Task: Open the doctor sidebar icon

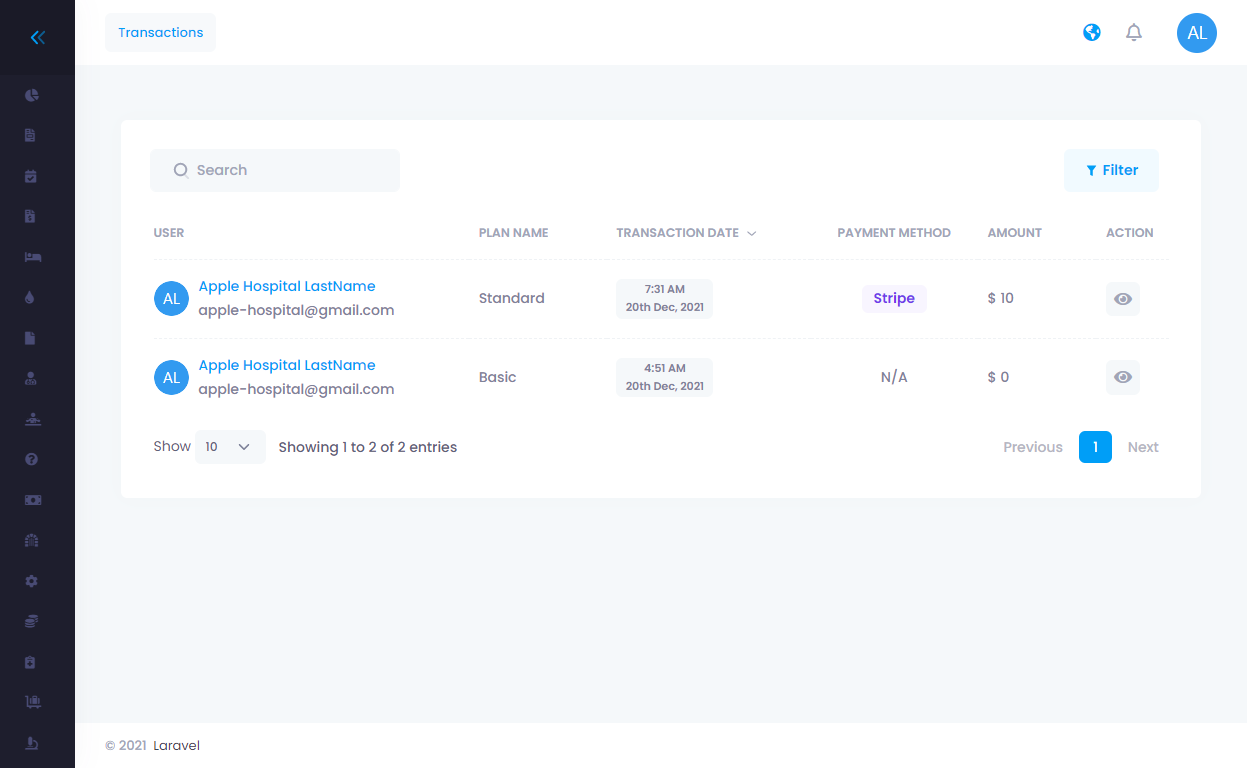Action: tap(32, 378)
